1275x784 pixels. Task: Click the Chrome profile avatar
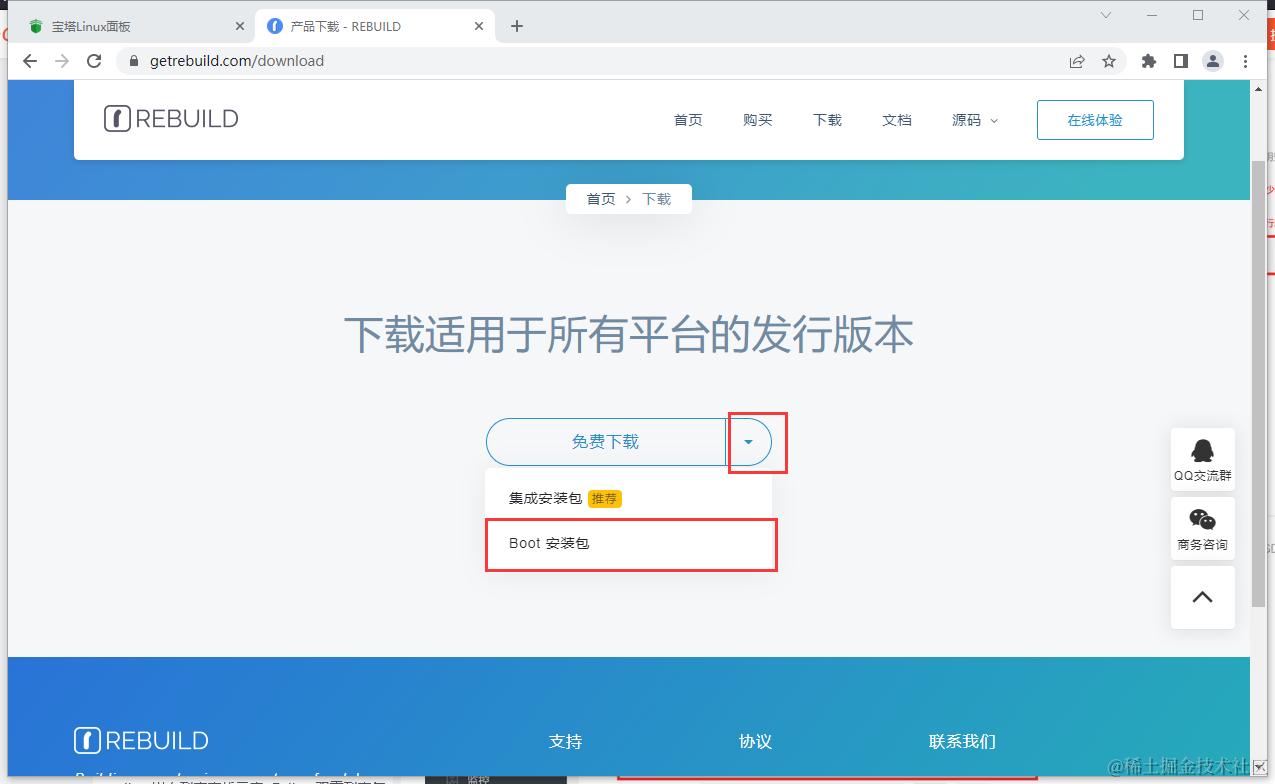(x=1212, y=61)
